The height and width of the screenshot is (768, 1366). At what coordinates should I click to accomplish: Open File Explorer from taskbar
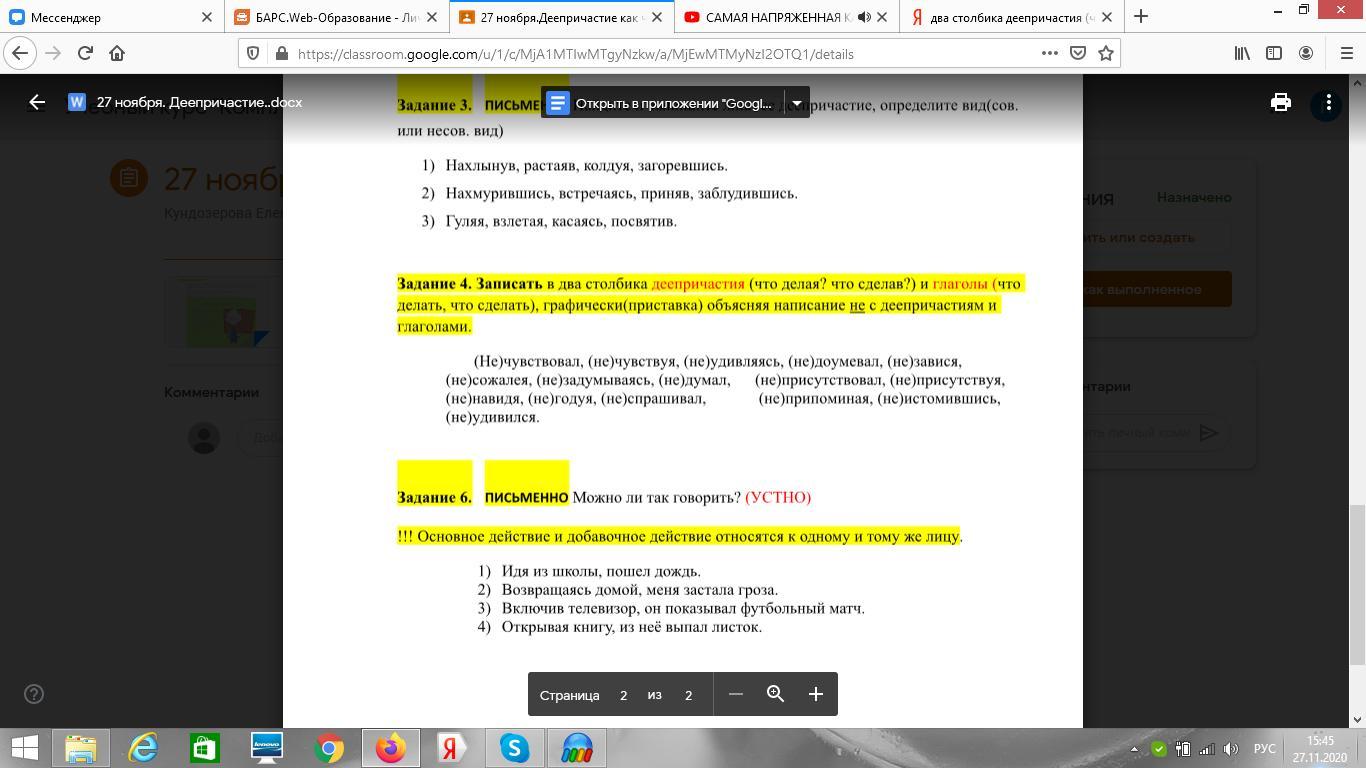click(81, 748)
